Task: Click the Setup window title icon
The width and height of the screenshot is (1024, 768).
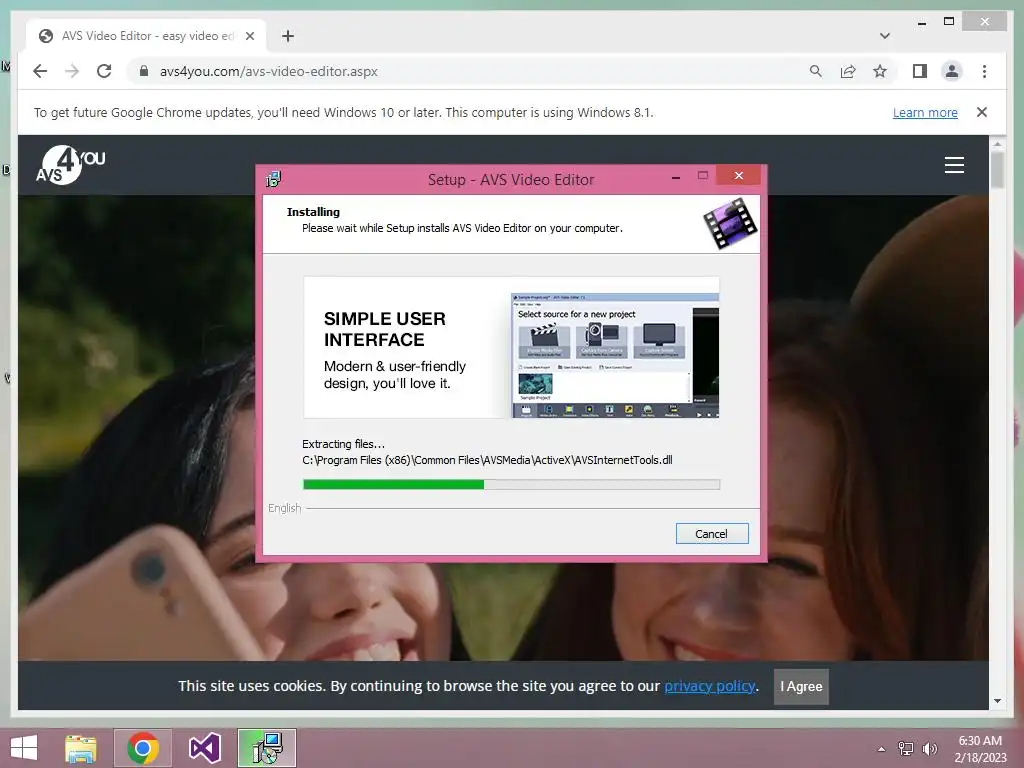Action: pyautogui.click(x=273, y=179)
